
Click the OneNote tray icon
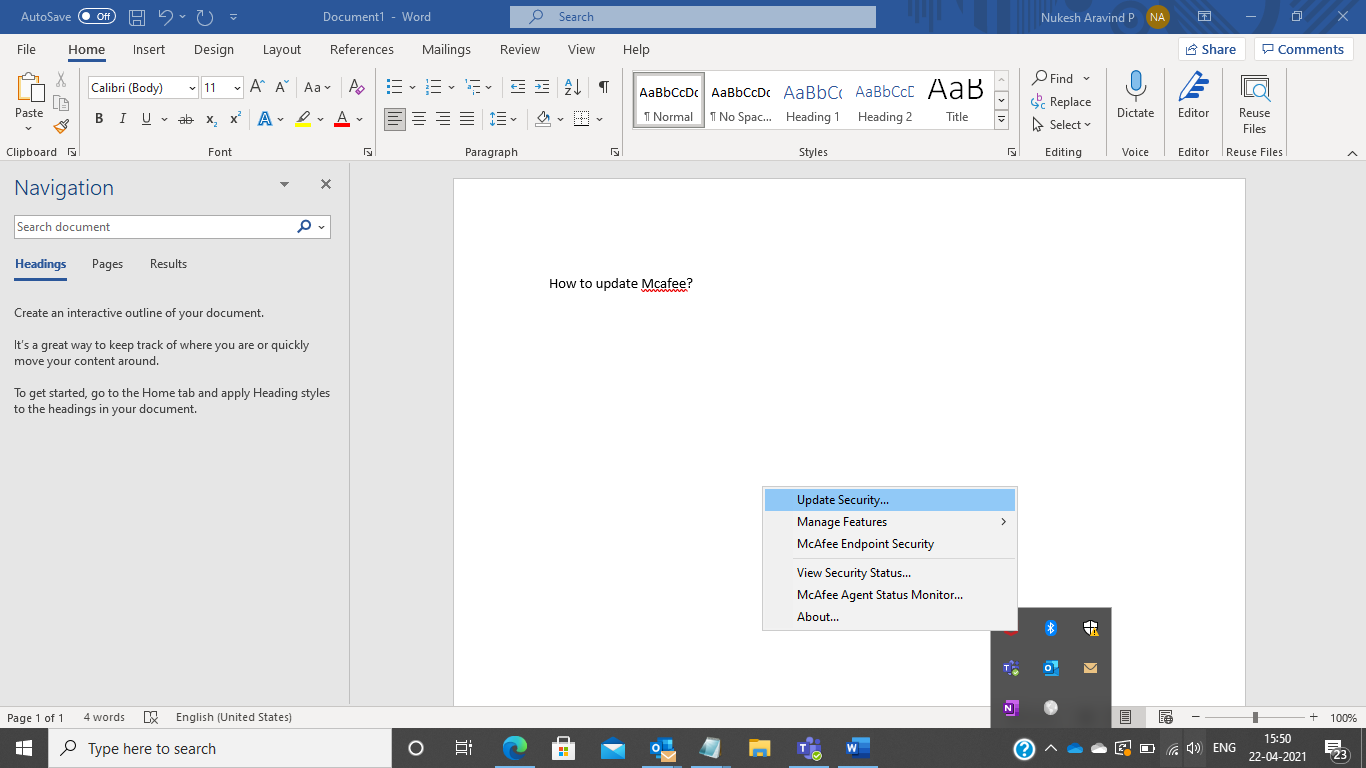tap(1011, 708)
